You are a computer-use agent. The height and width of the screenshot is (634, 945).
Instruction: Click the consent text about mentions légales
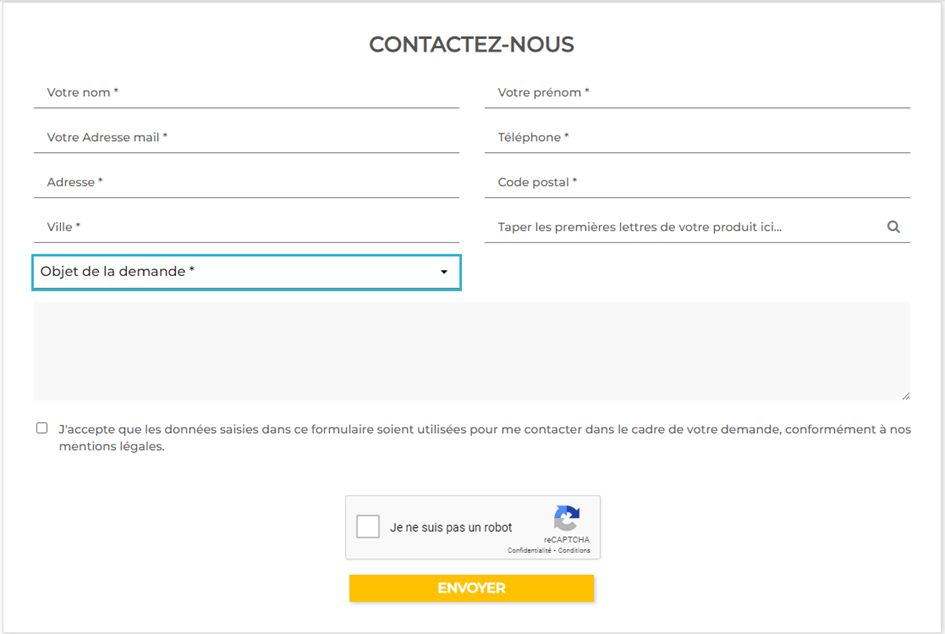point(485,438)
